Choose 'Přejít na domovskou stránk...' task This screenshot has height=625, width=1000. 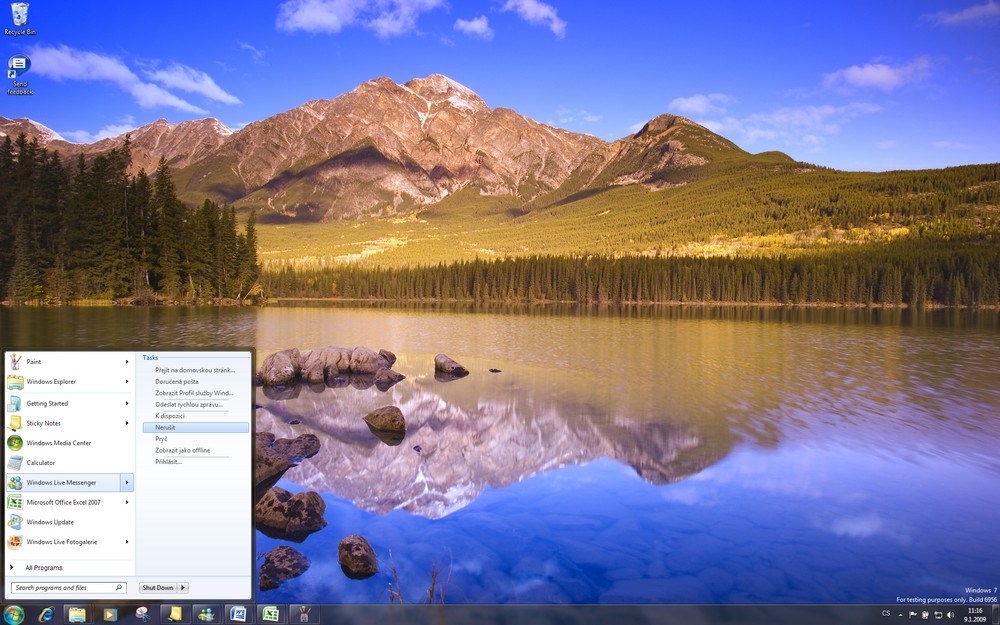pos(196,370)
